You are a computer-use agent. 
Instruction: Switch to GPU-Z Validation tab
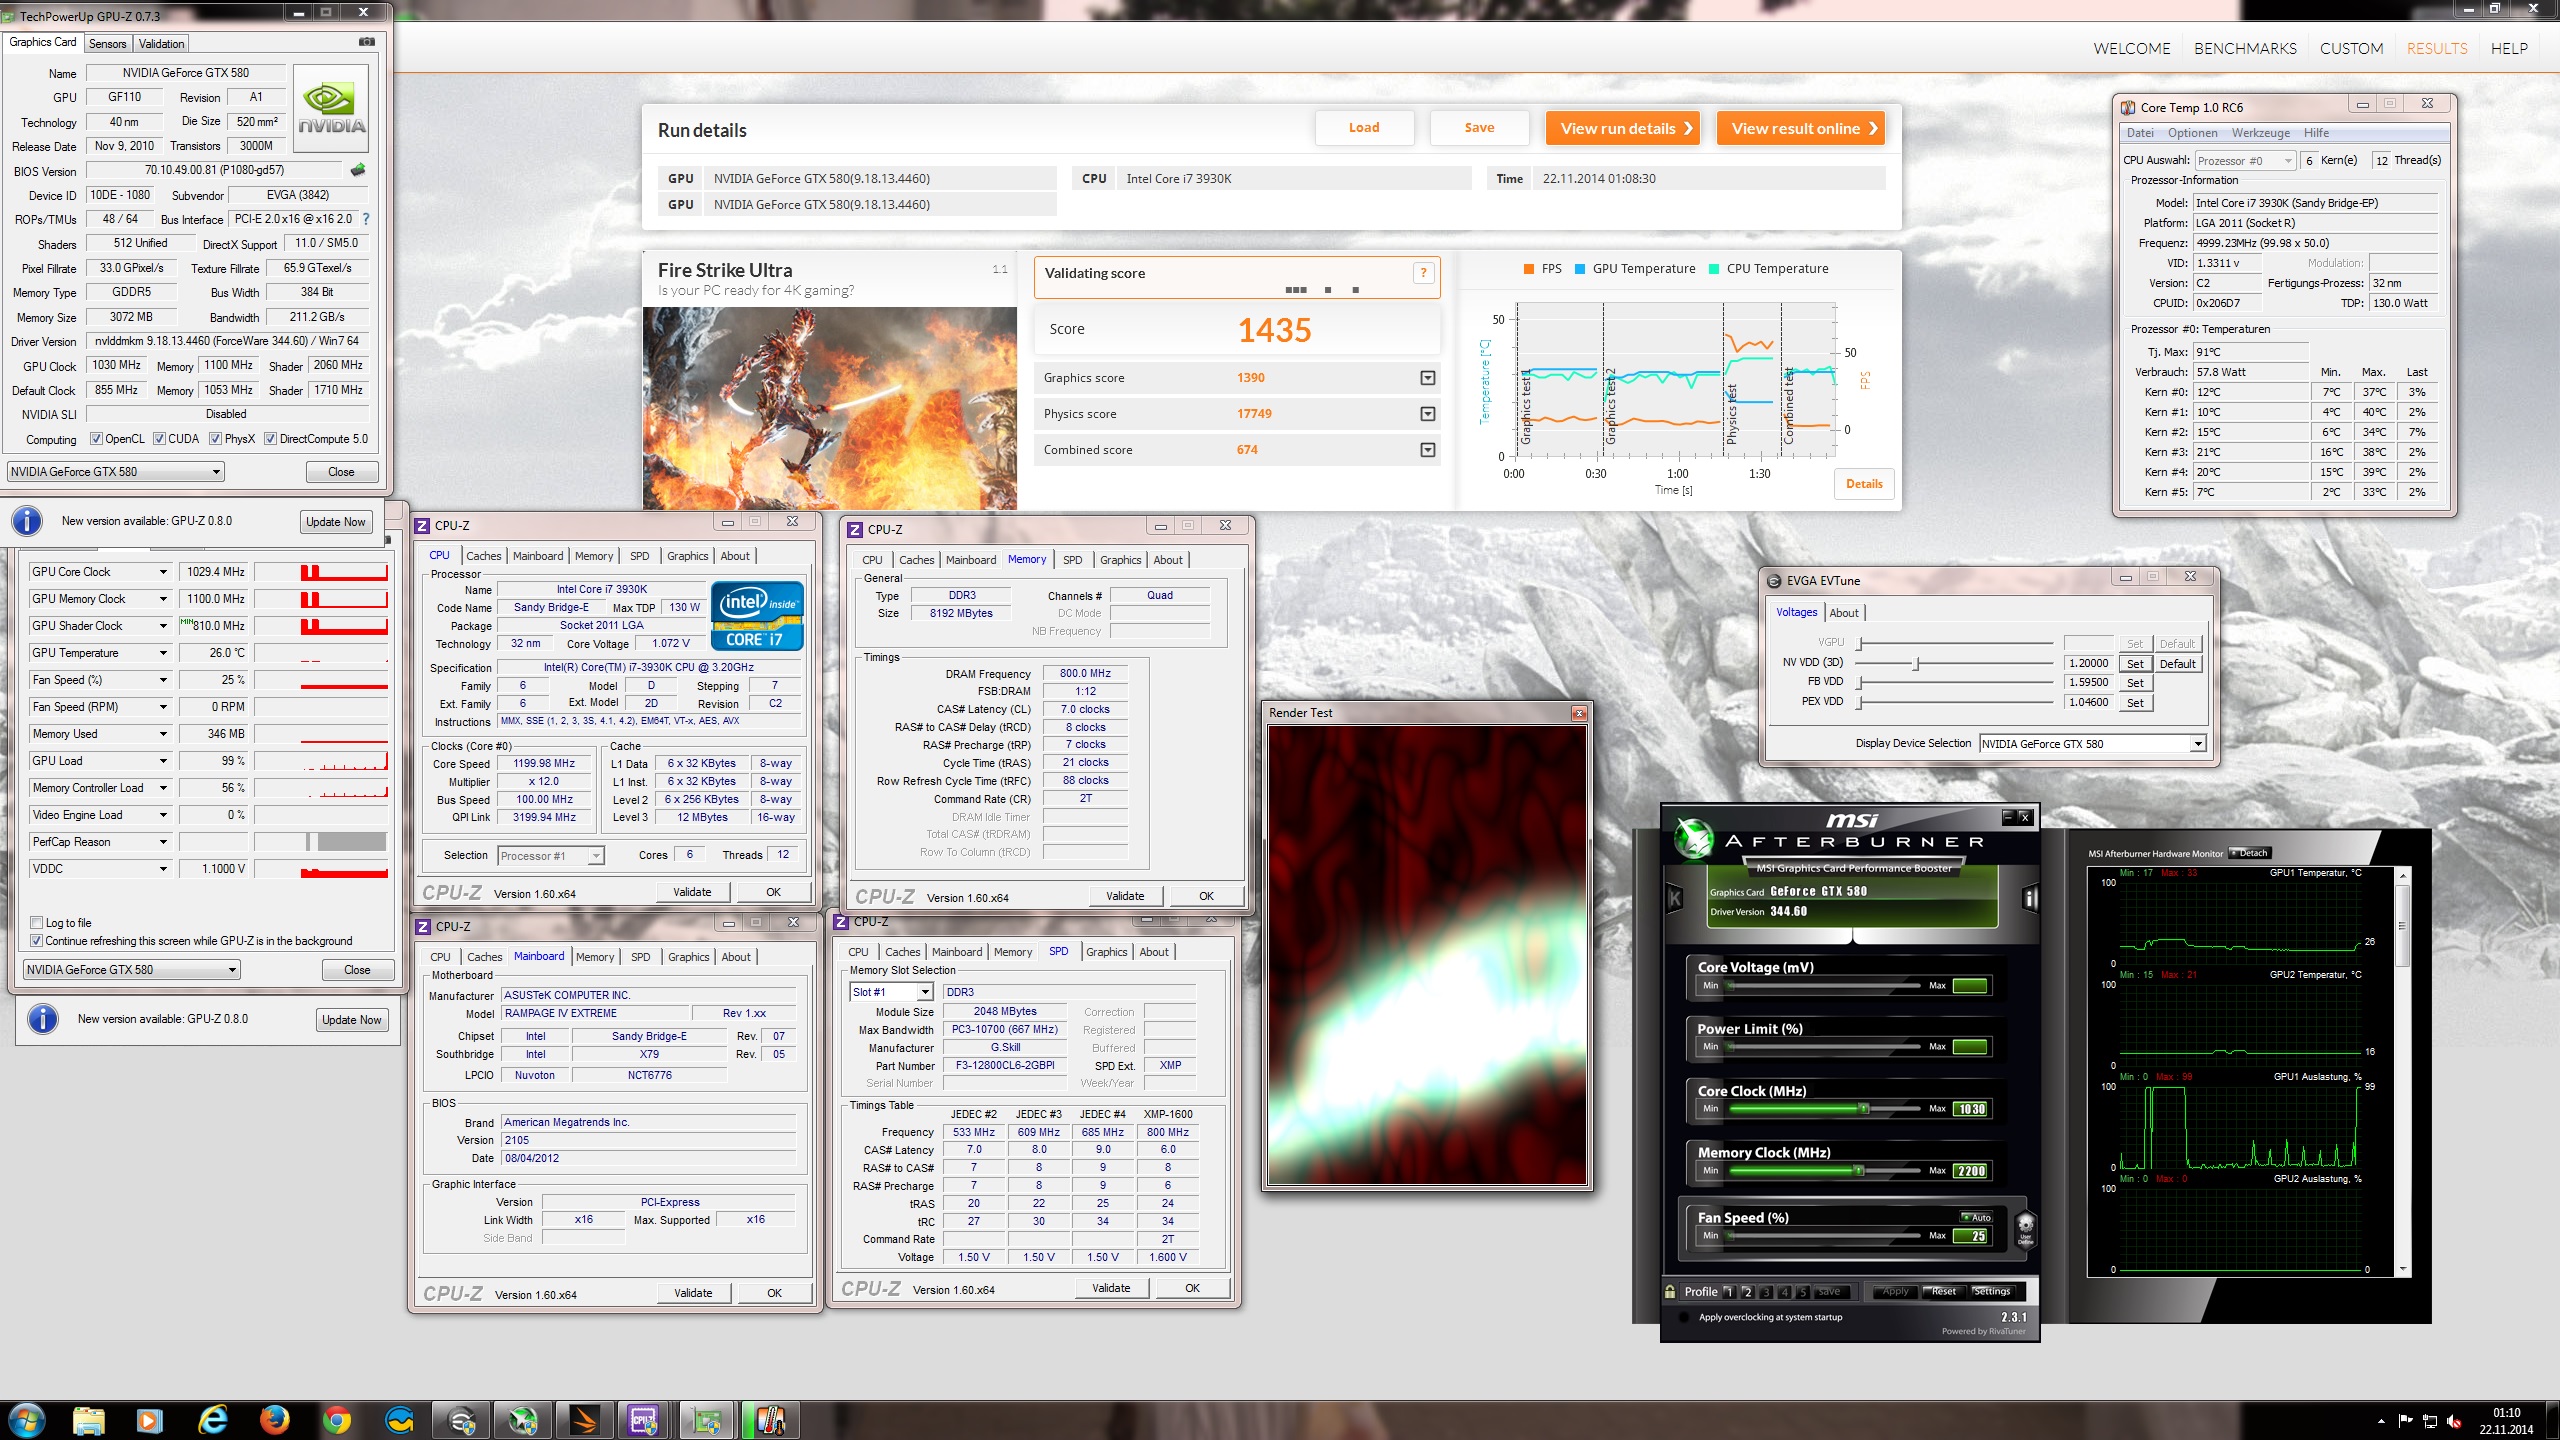coord(161,44)
